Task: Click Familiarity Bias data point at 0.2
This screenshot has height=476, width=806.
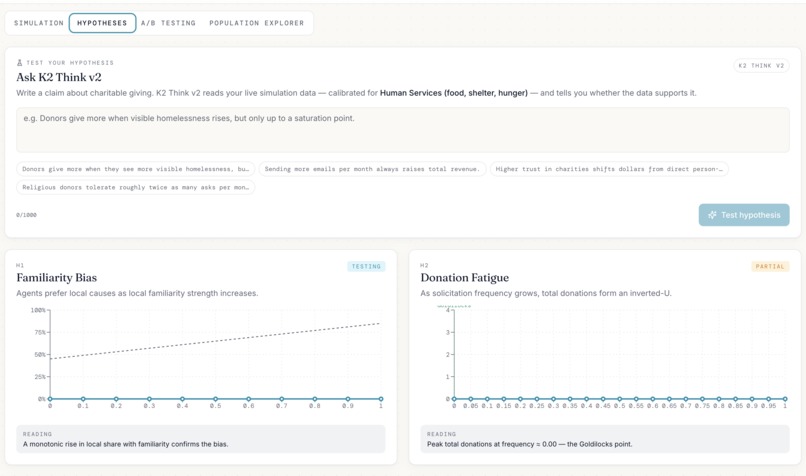Action: coord(116,399)
